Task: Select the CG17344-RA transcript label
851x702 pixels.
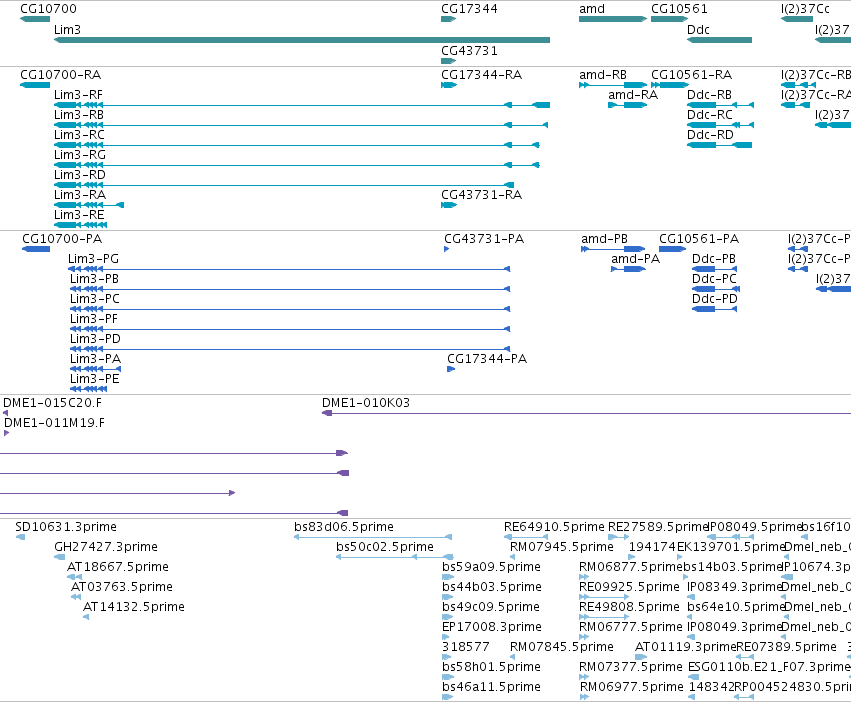Action: click(481, 74)
